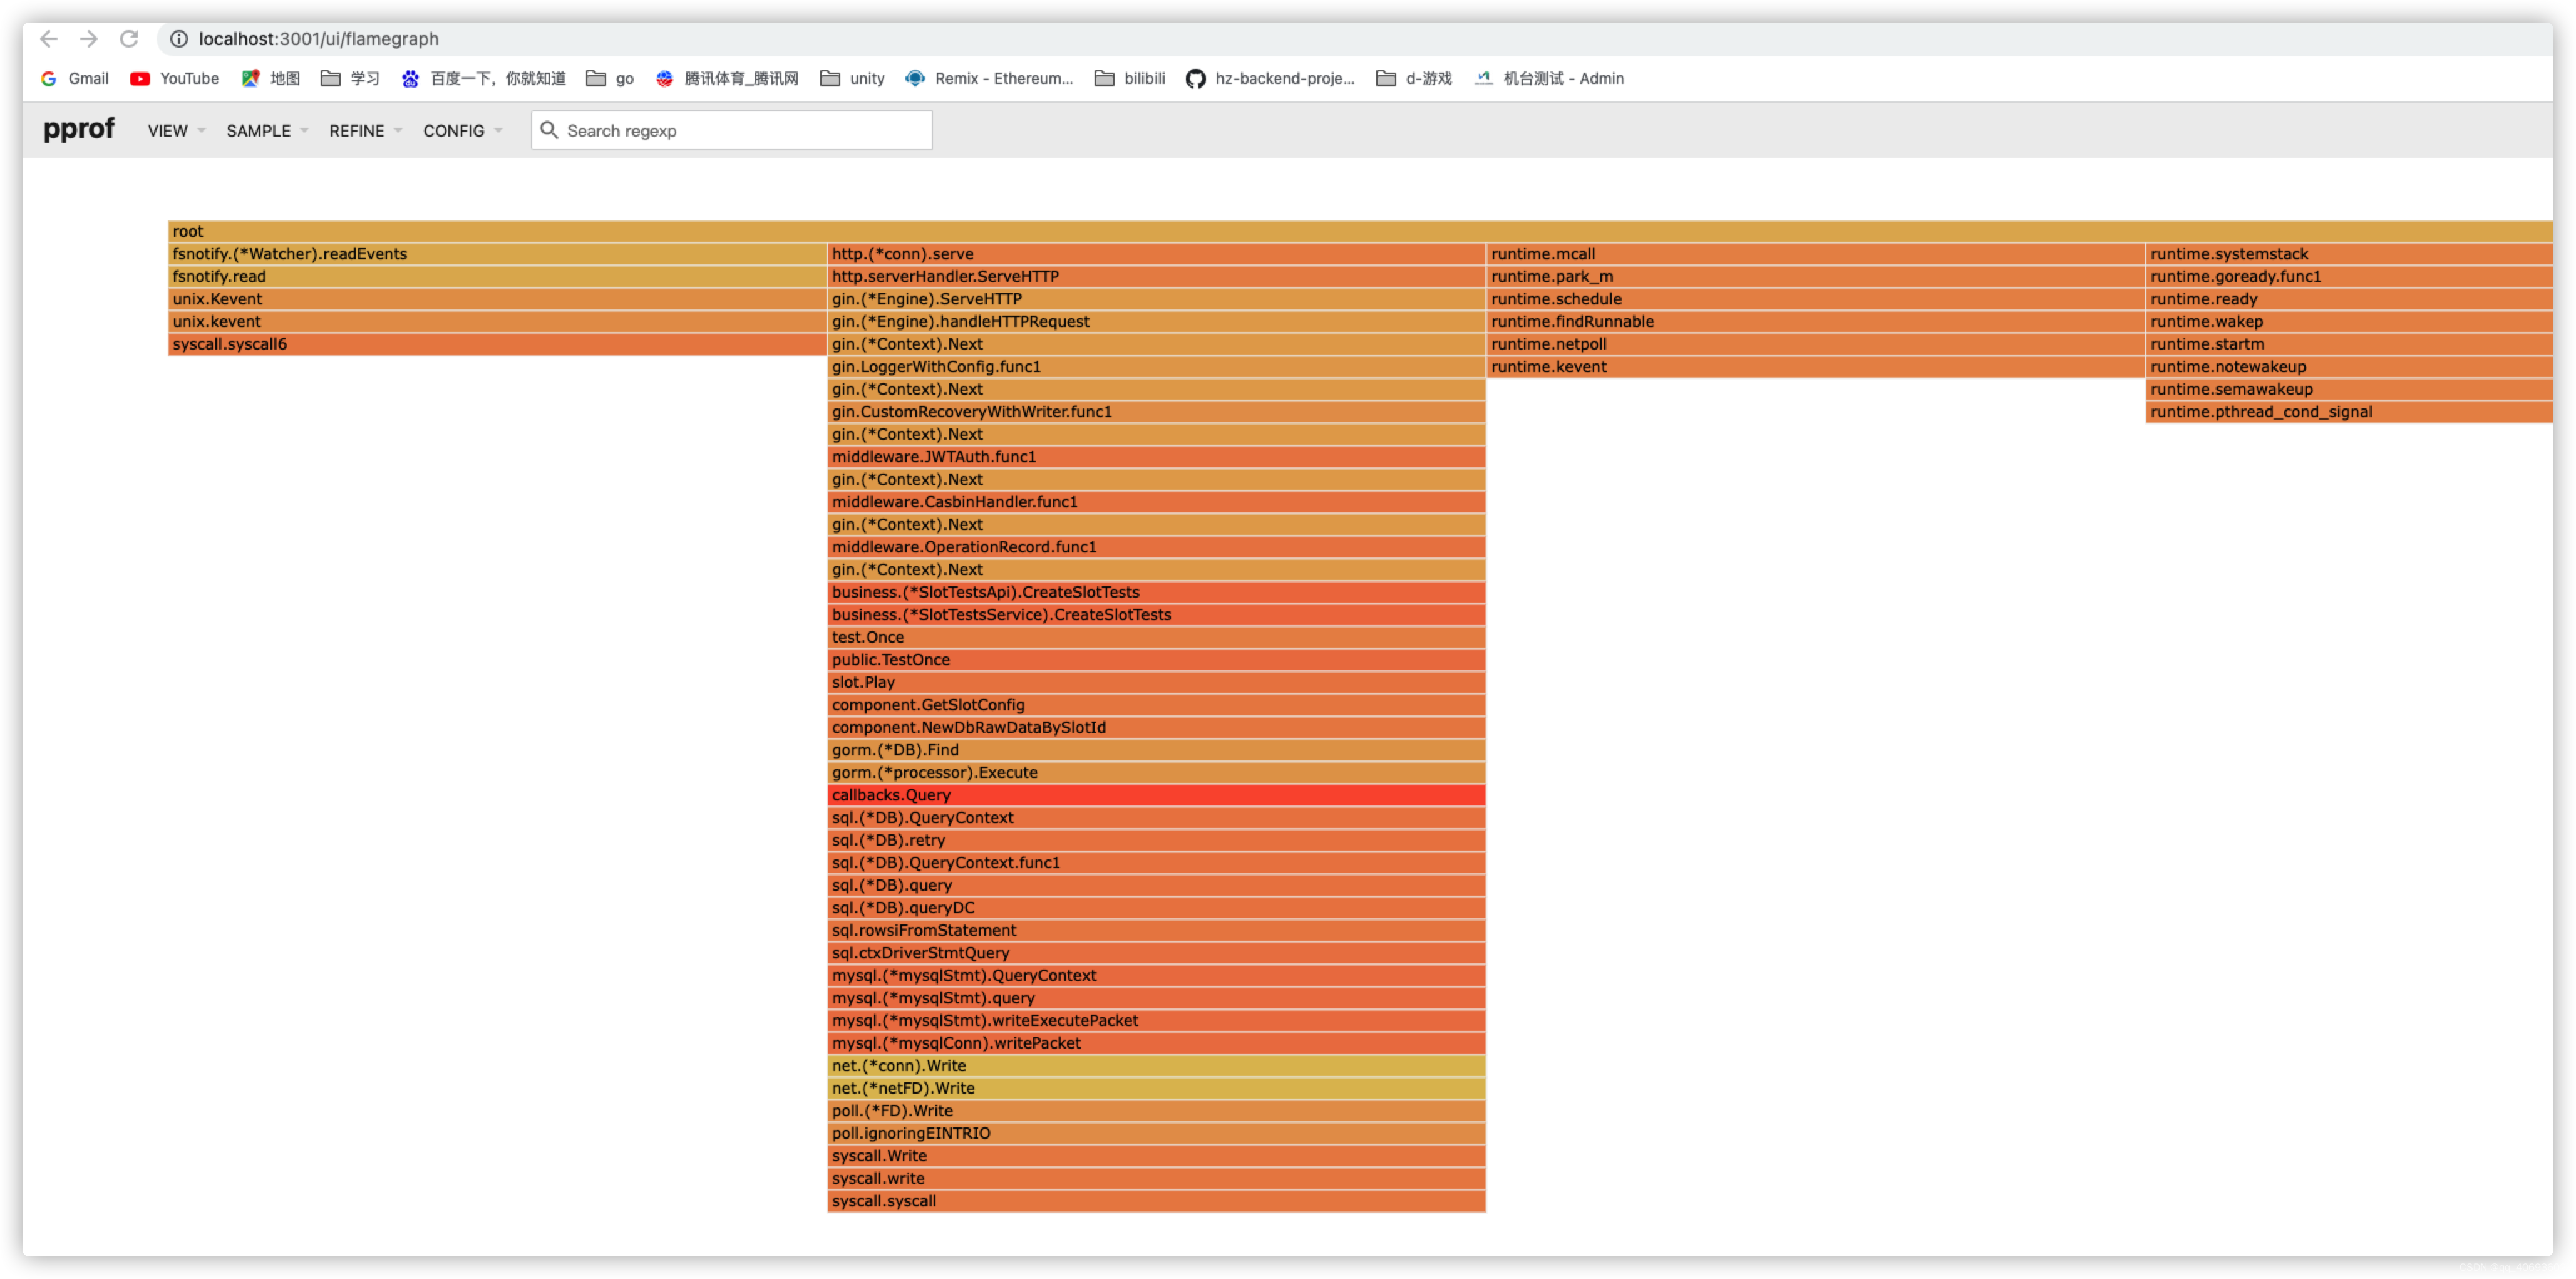Click the pprof logo title

click(79, 129)
